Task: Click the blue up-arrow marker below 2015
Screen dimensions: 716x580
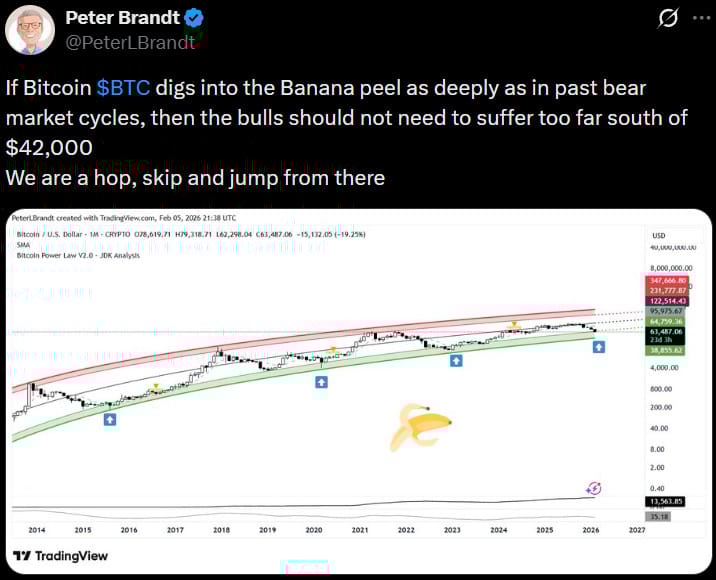Action: click(110, 420)
